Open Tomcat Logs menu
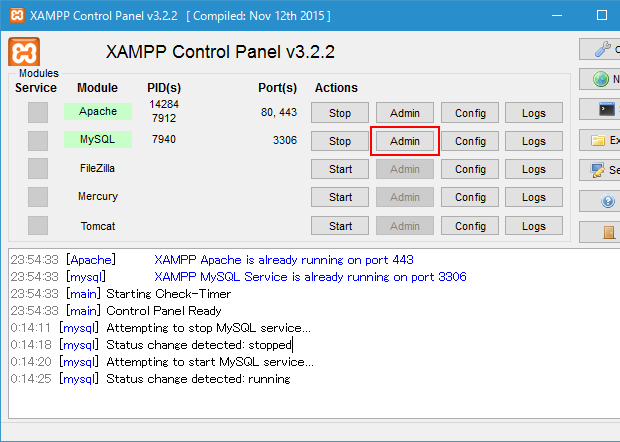The height and width of the screenshot is (442, 620). tap(534, 226)
